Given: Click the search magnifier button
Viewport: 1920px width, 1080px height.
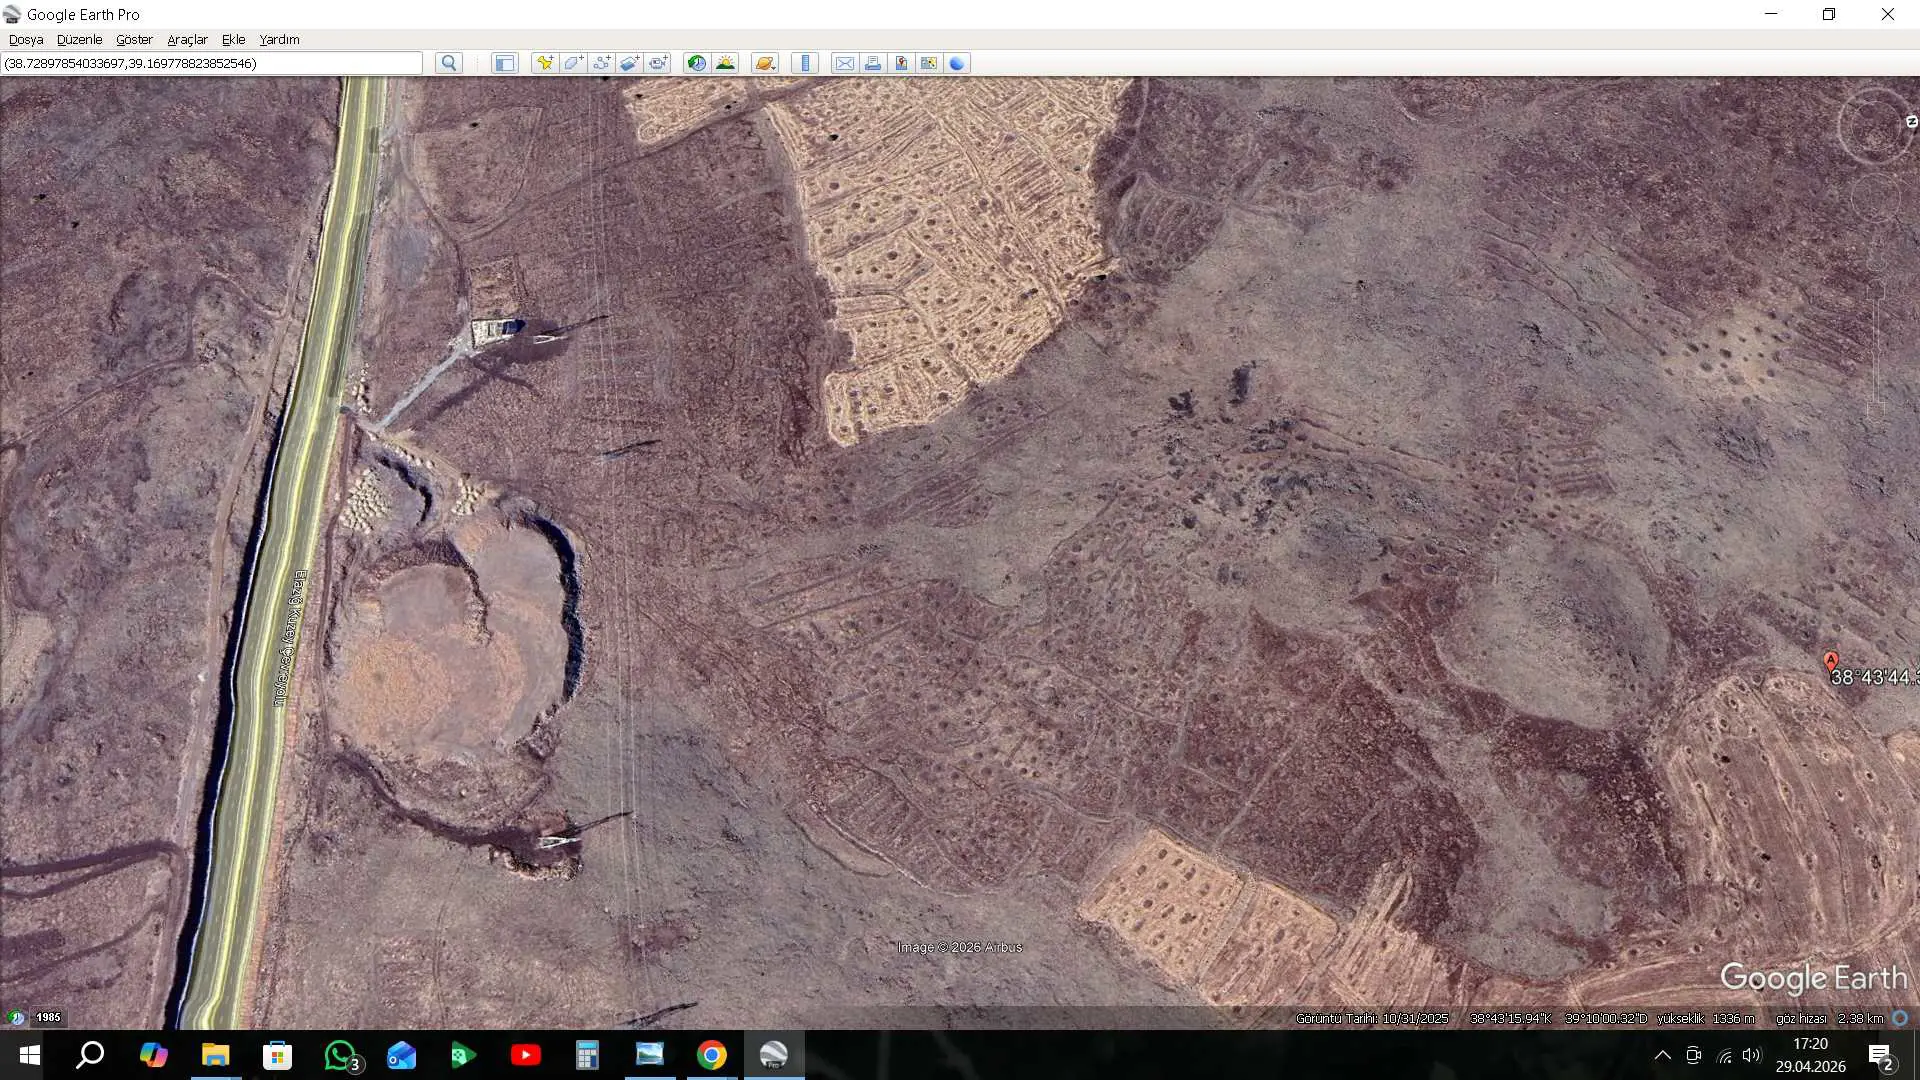Looking at the screenshot, I should pyautogui.click(x=449, y=63).
